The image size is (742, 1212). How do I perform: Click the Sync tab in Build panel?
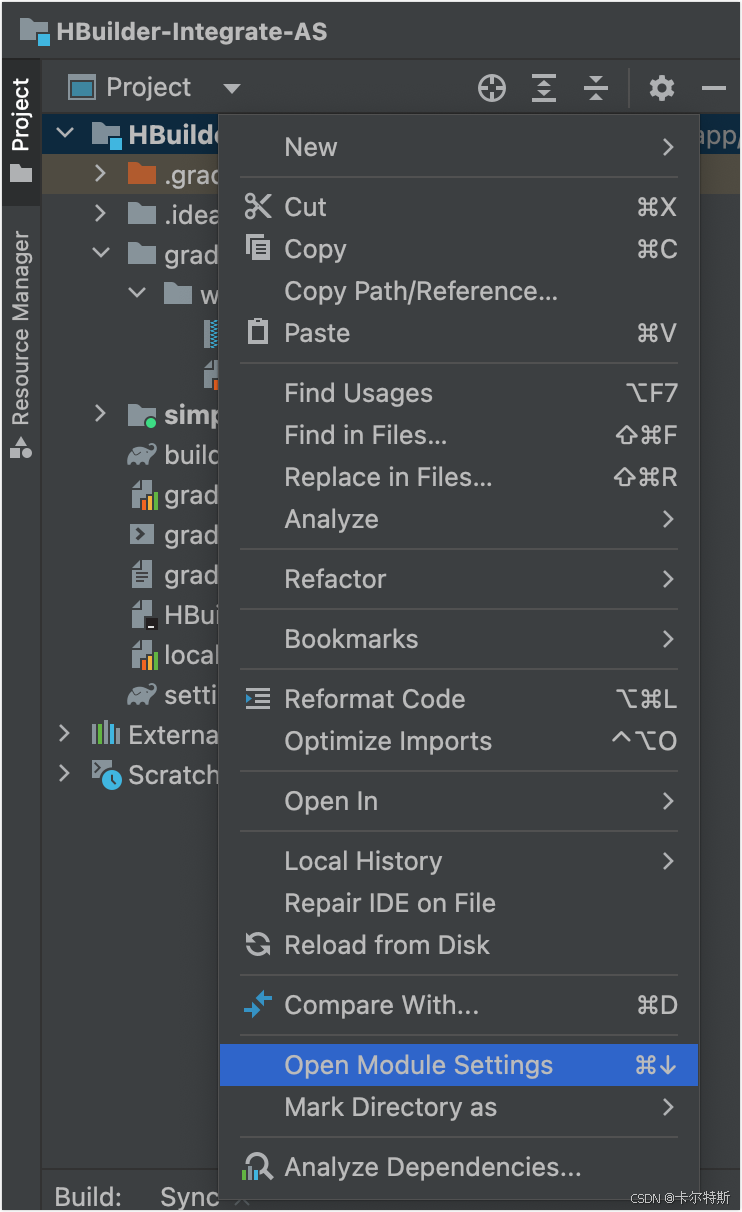(189, 1197)
